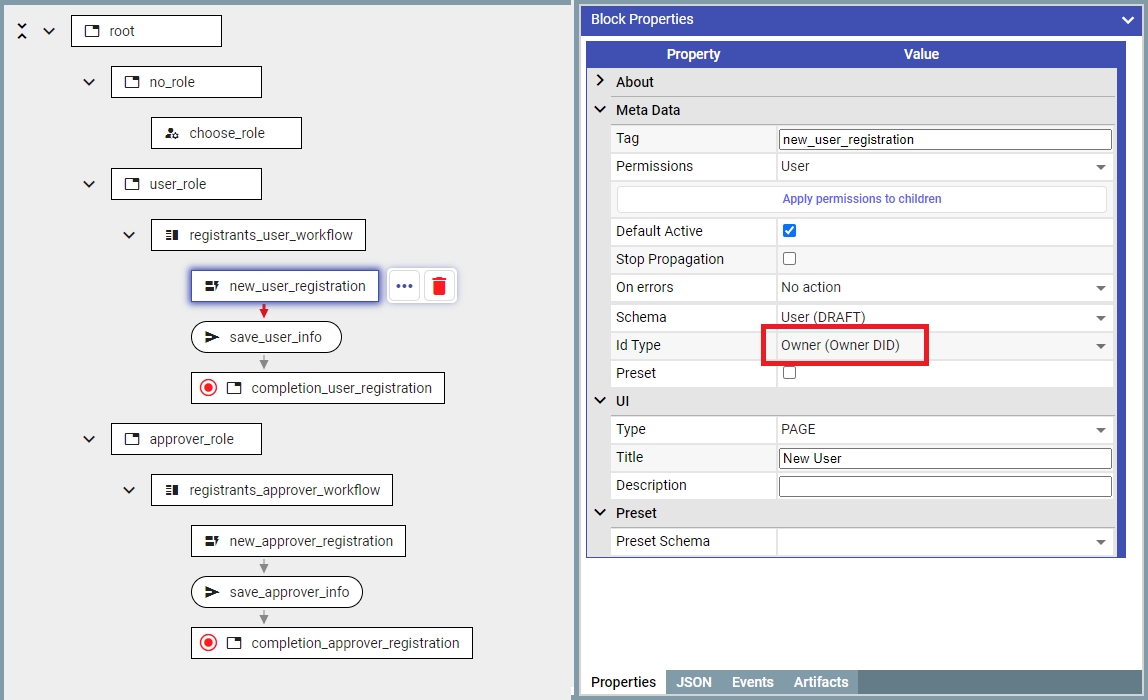
Task: Open the Id Type dropdown
Action: coord(944,346)
